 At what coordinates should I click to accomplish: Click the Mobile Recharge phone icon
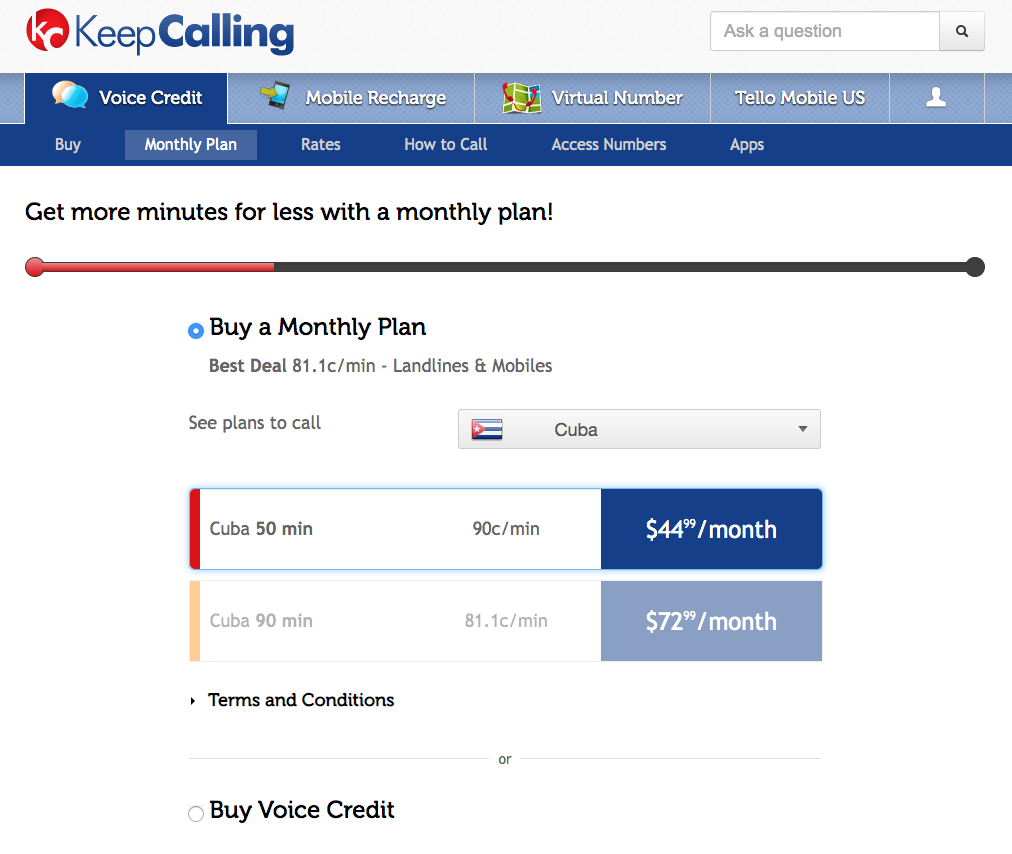[x=276, y=95]
